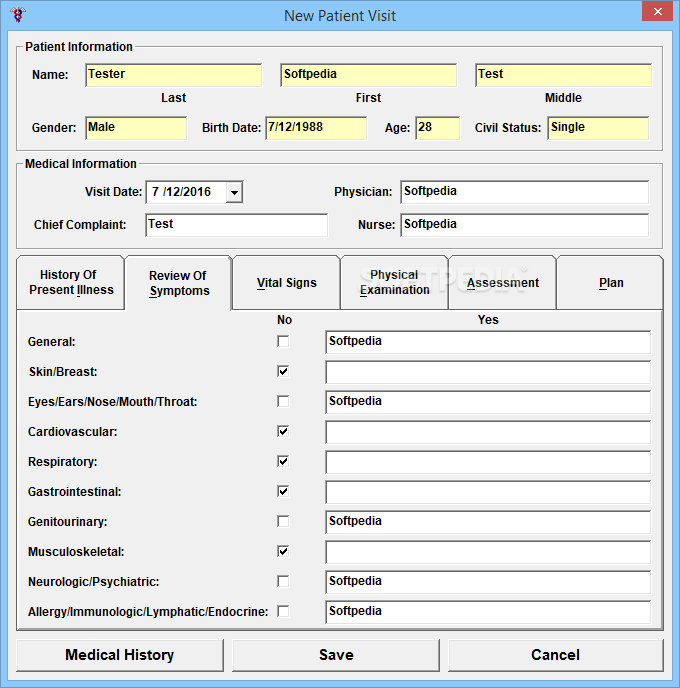The height and width of the screenshot is (688, 680).
Task: Click Eyes/Ears/Nose/Mouth/Throat Yes text field
Action: pyautogui.click(x=488, y=402)
